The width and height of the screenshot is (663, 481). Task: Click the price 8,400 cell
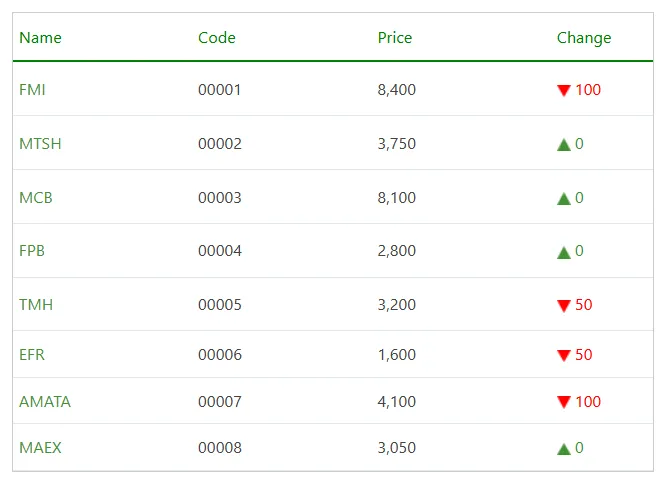tap(397, 90)
